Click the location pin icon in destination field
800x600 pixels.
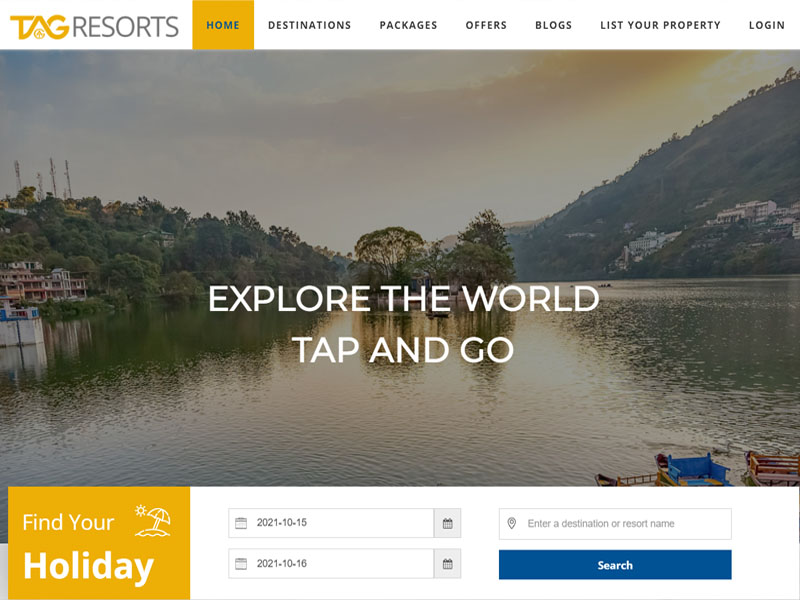(512, 523)
